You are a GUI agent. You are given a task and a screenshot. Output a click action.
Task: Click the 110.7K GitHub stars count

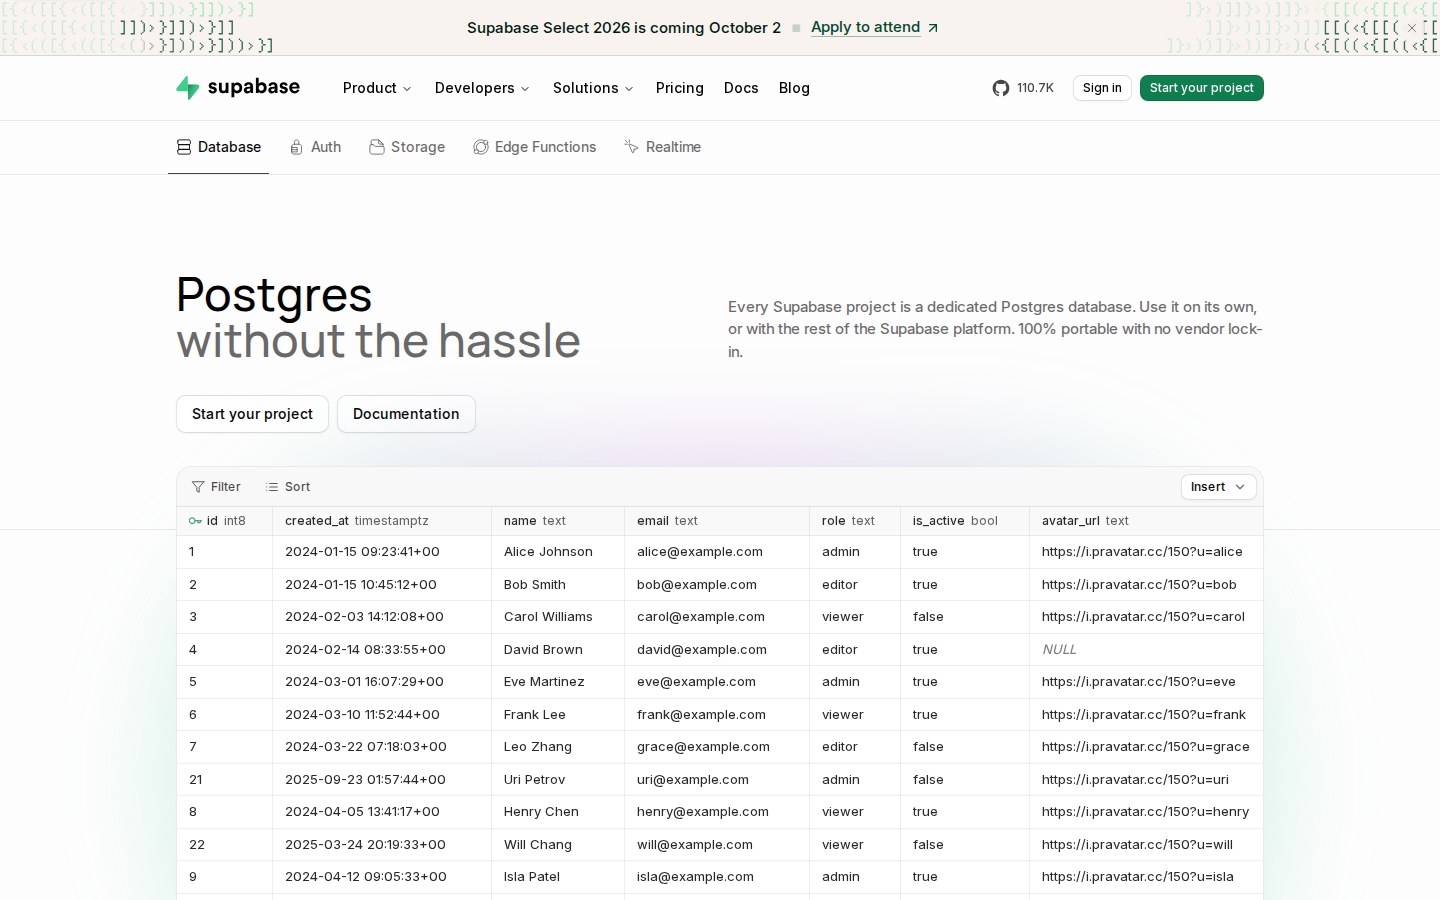[1035, 88]
